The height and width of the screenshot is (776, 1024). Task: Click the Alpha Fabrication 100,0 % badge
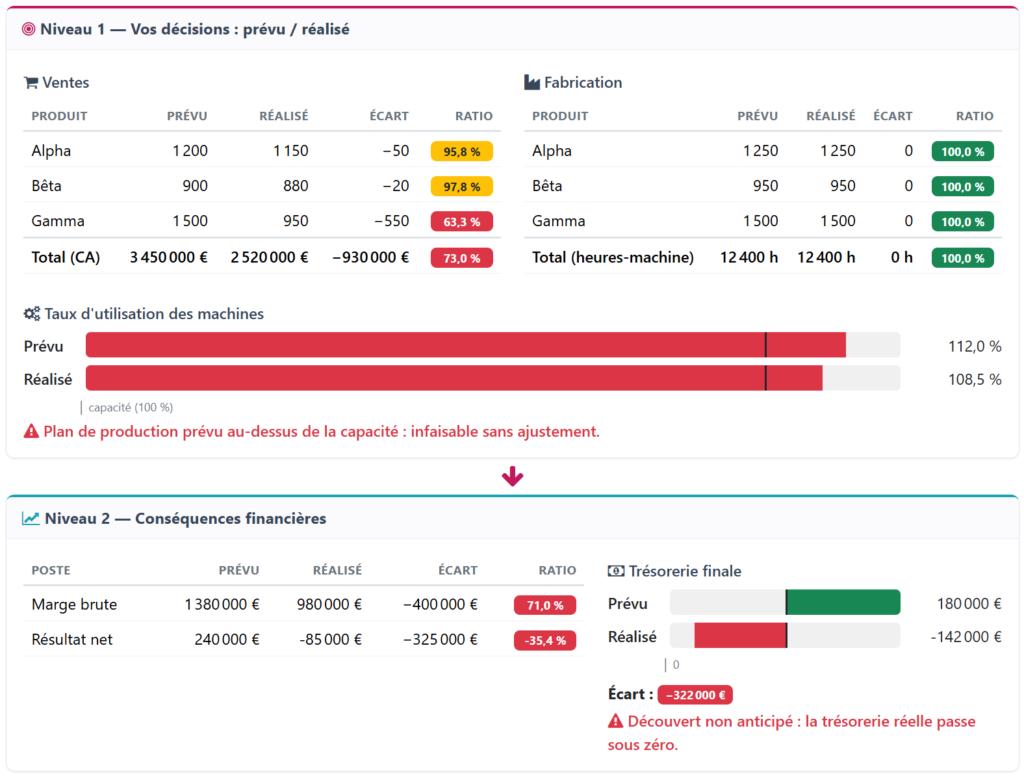click(x=963, y=152)
